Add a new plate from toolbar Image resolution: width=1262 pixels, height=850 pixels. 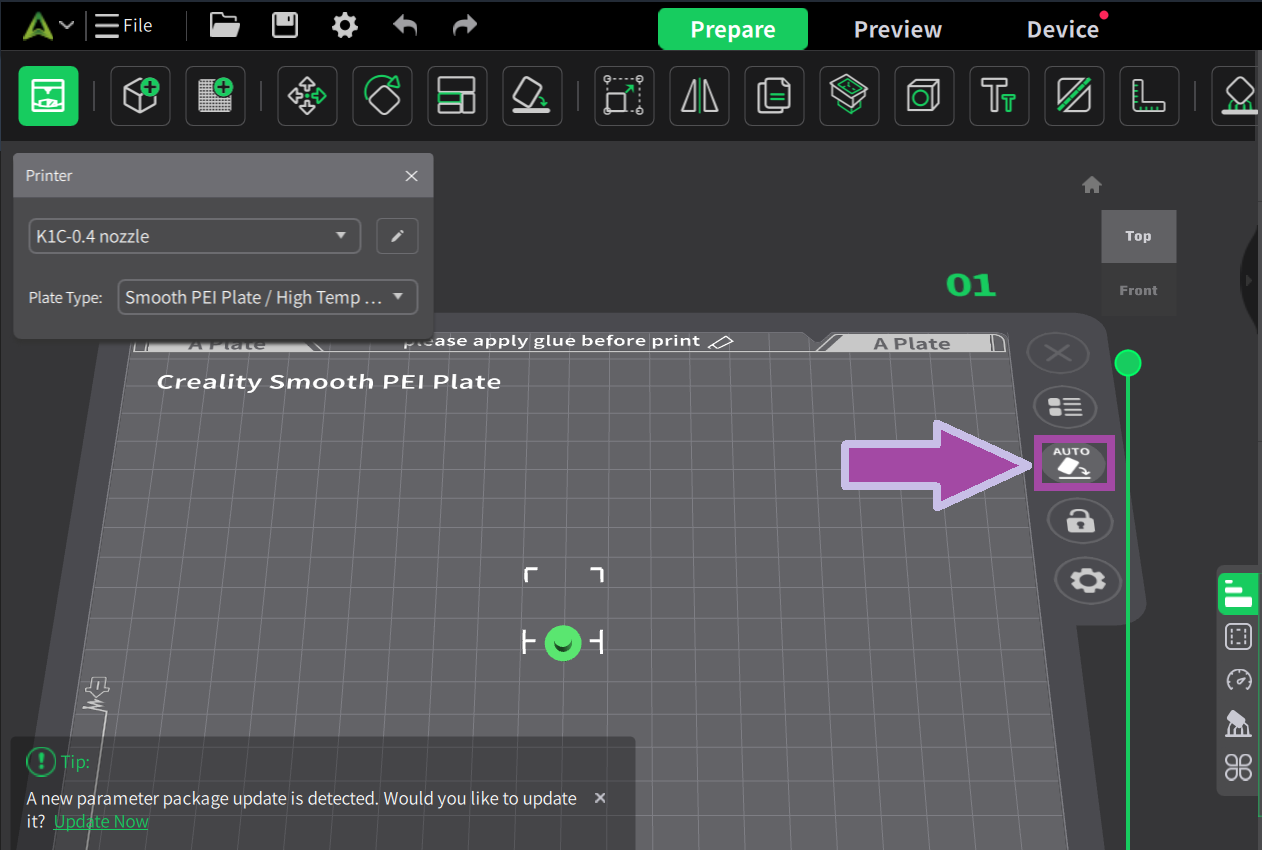pos(215,96)
